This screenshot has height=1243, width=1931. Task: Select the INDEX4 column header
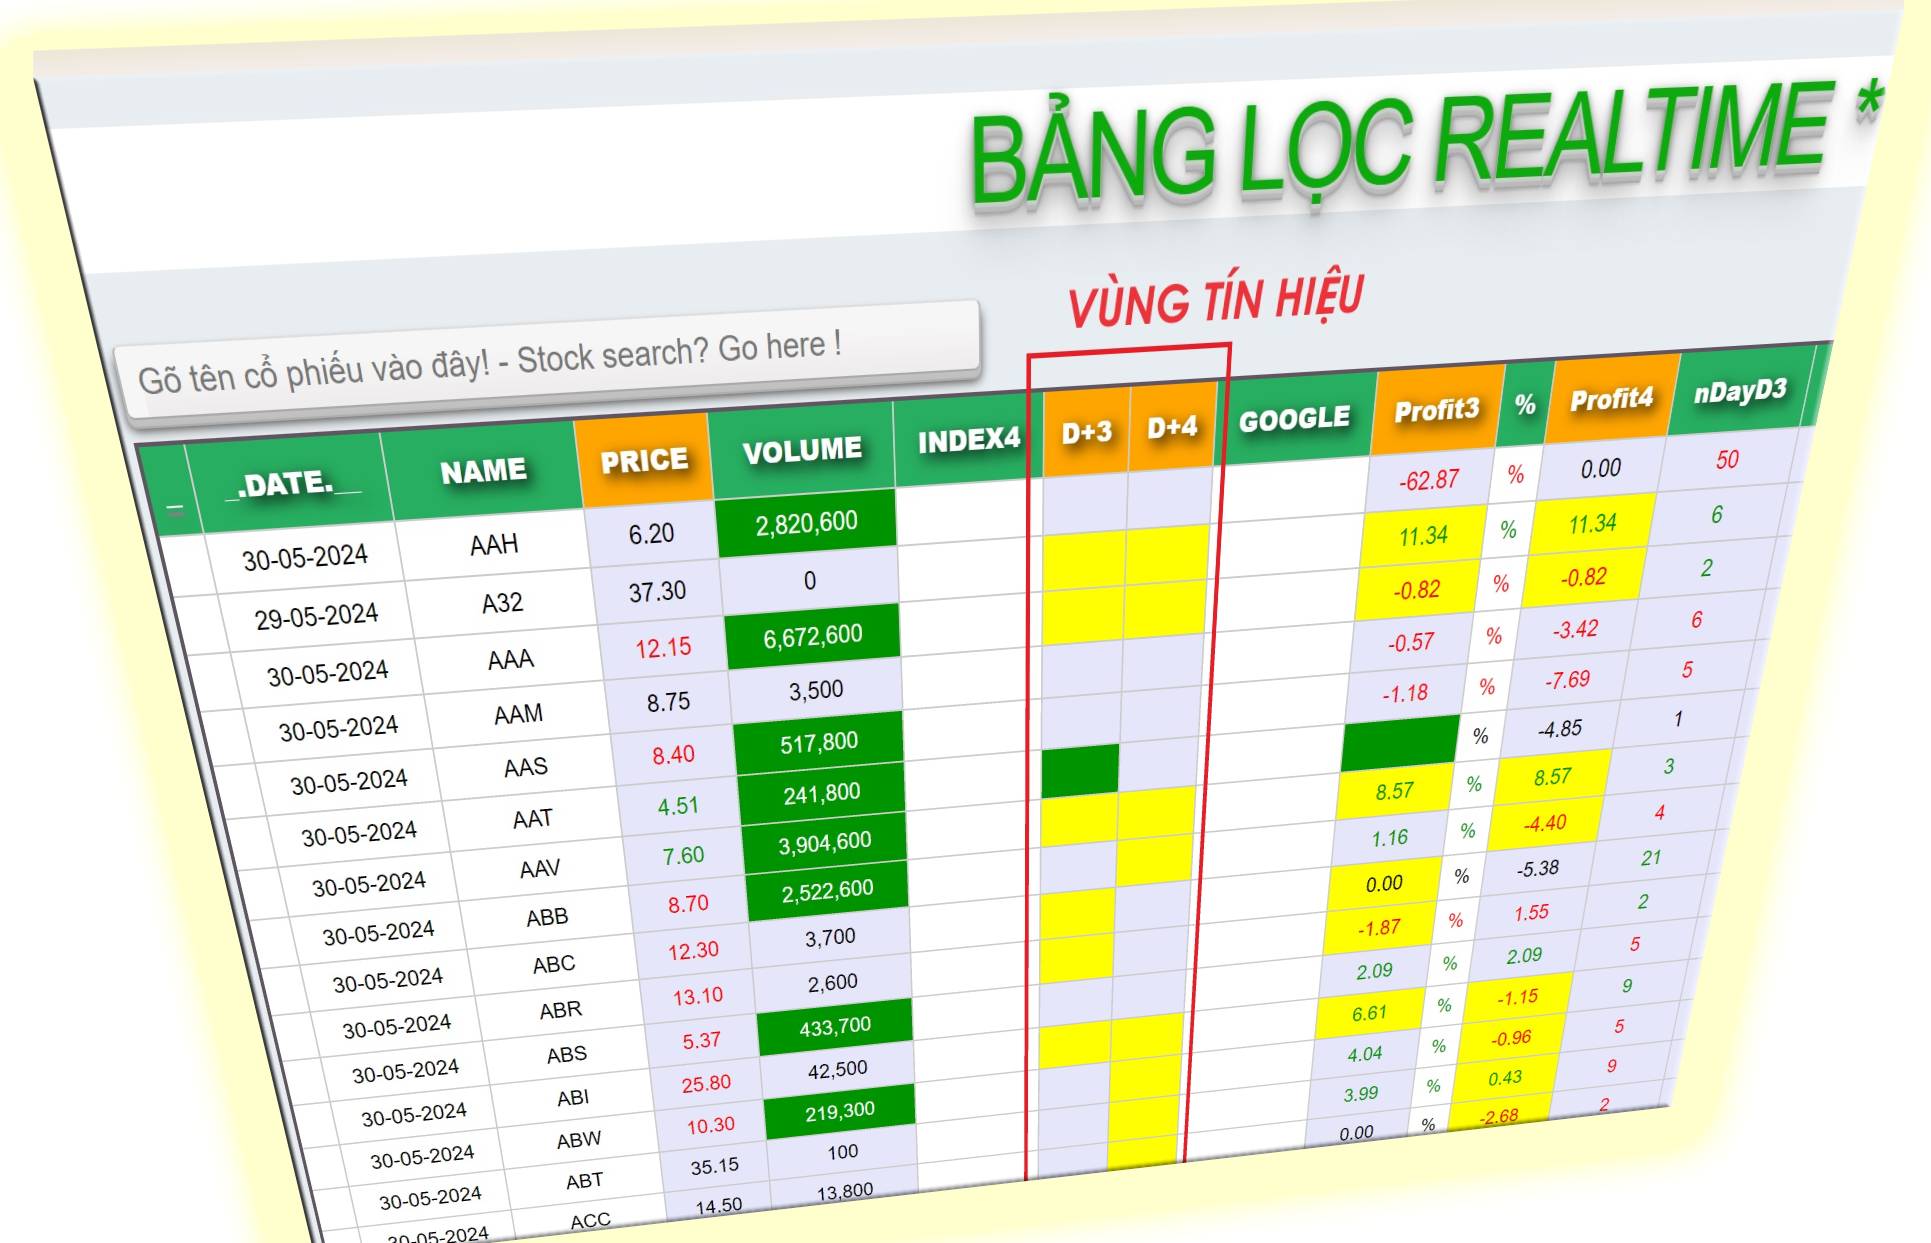coord(968,439)
